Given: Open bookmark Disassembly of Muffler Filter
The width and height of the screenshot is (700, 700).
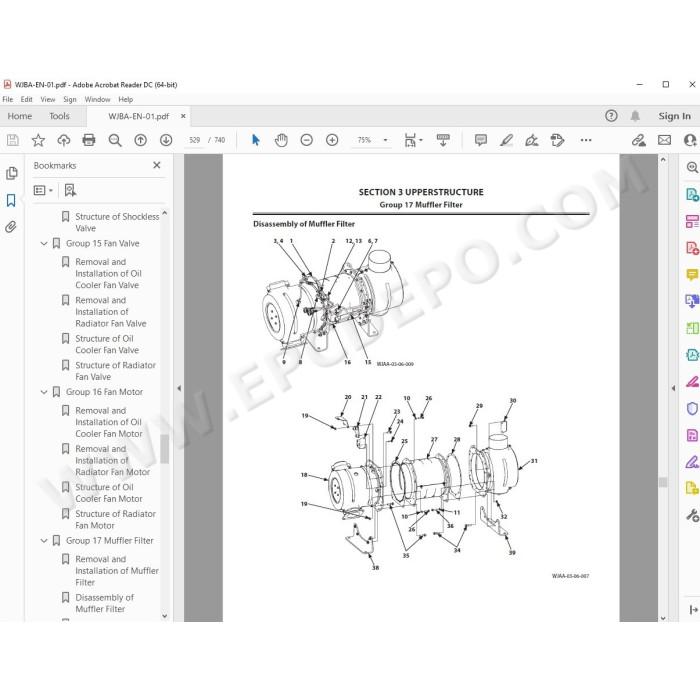Looking at the screenshot, I should [x=104, y=603].
